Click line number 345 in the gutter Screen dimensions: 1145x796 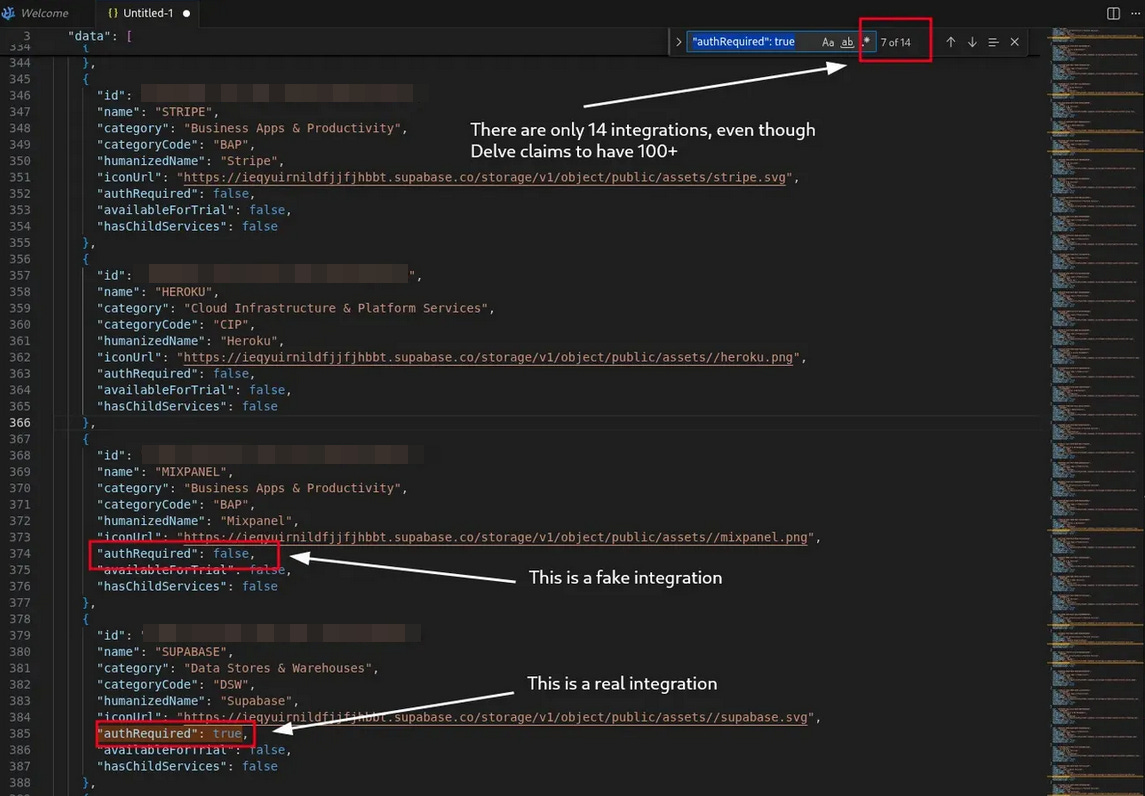click(x=20, y=79)
